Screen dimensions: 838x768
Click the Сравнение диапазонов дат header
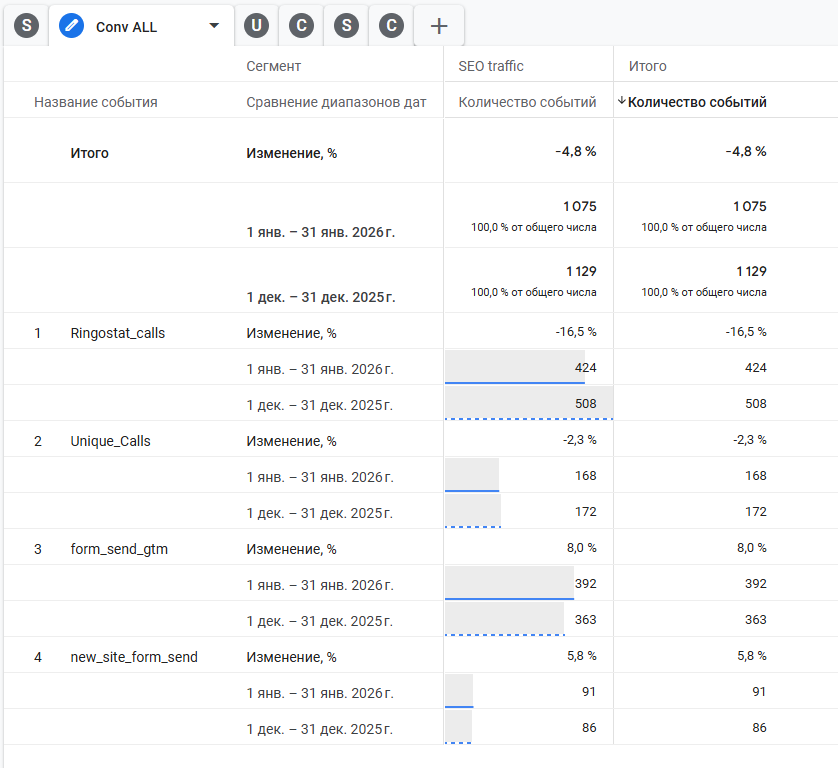click(x=336, y=102)
